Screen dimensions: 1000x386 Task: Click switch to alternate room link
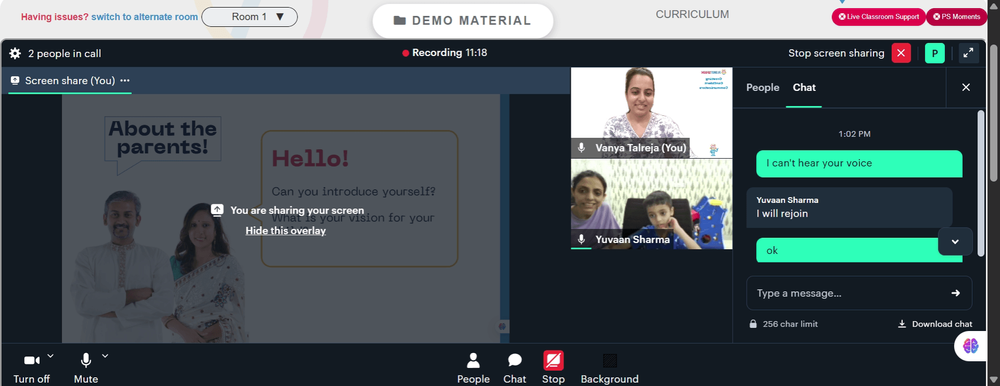(x=144, y=17)
